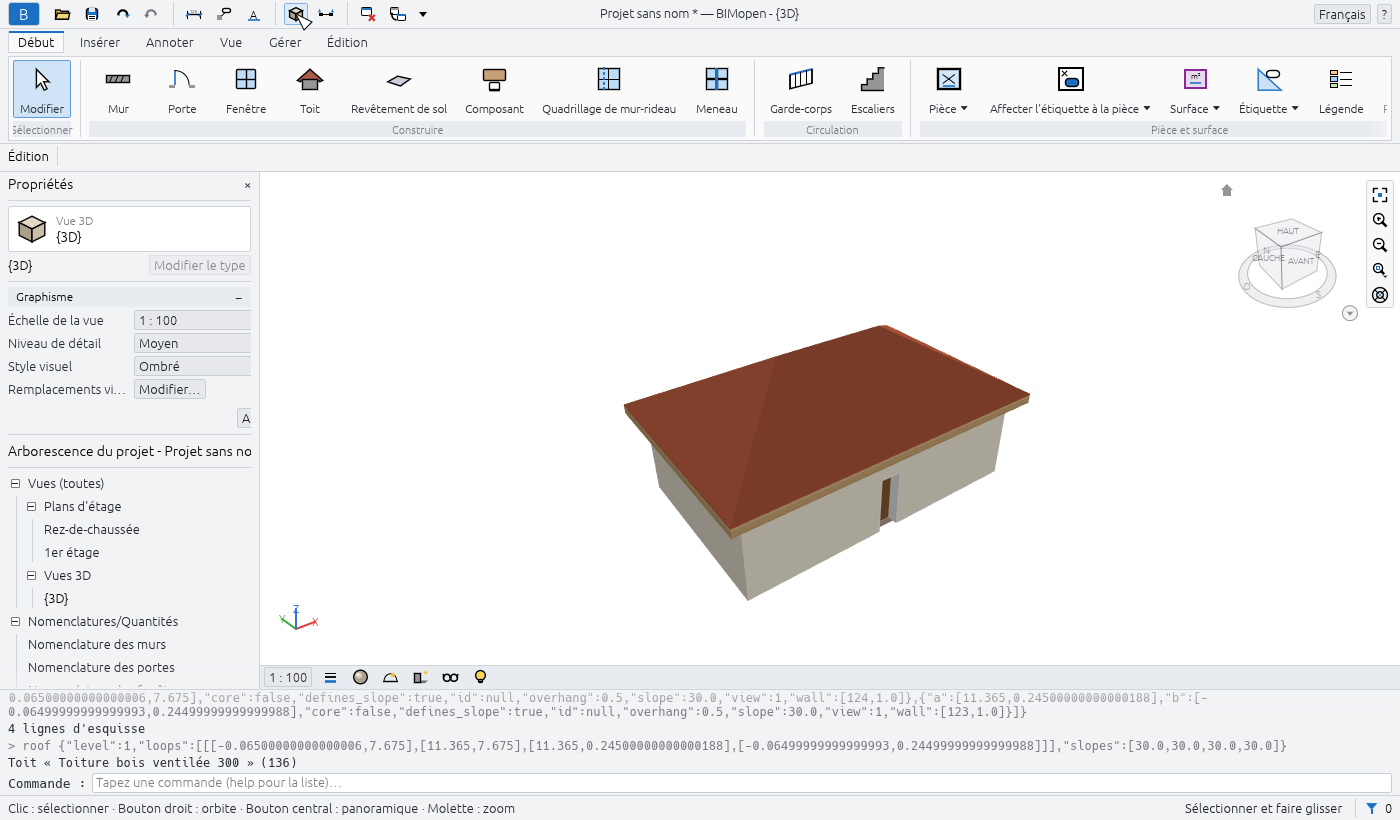Select the Meneau mullion tool
Screen dimensions: 1400x820
tap(716, 90)
